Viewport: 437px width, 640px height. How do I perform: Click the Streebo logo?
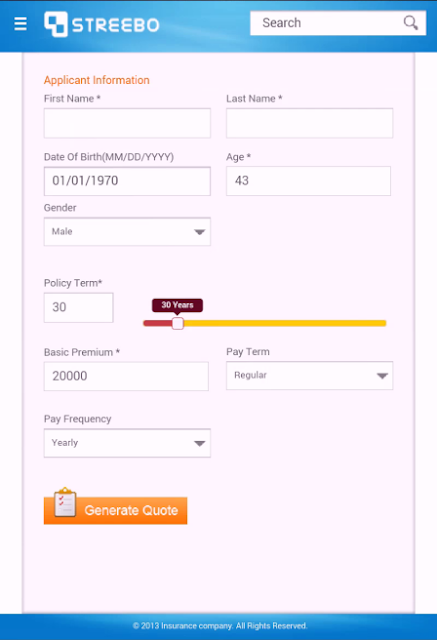[102, 24]
